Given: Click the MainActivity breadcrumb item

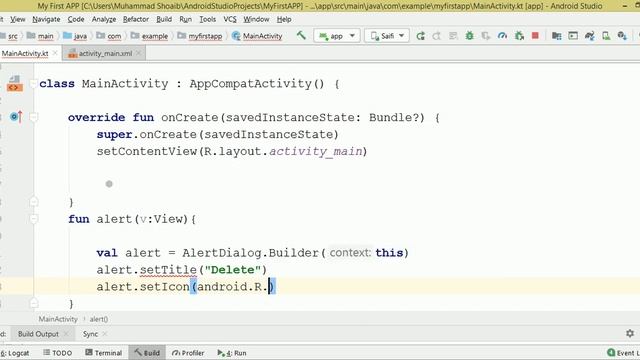Looking at the screenshot, I should (x=257, y=36).
